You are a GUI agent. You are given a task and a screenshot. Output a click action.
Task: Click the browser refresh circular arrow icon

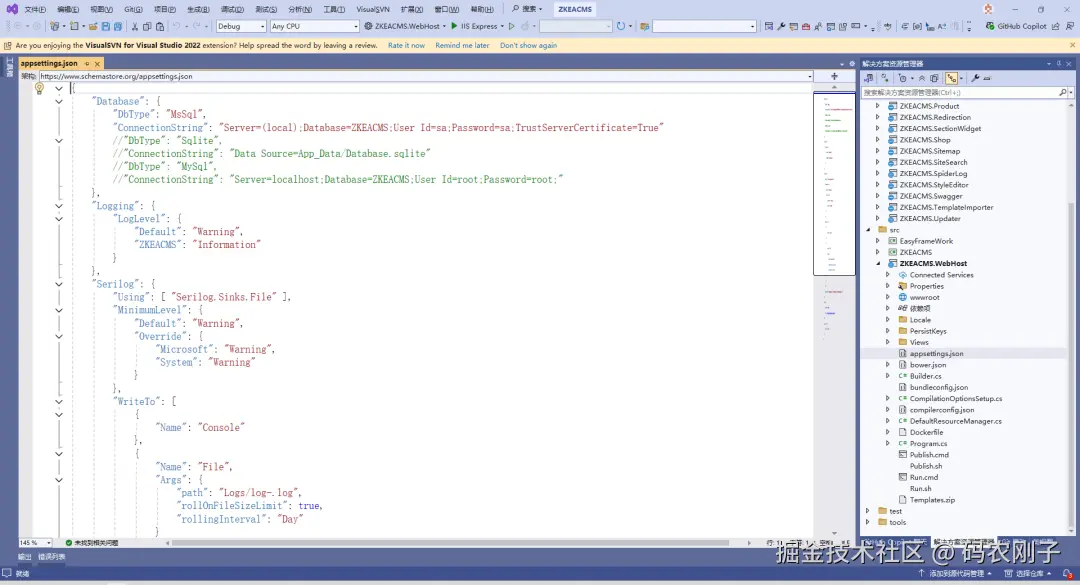point(621,26)
